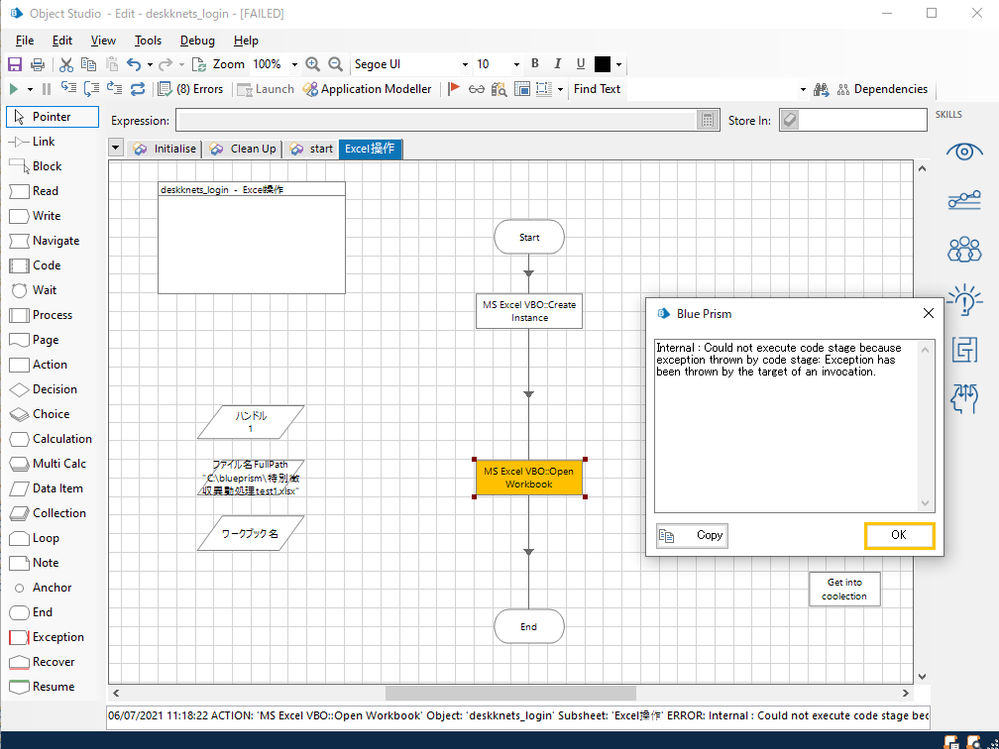Viewport: 999px width, 749px height.
Task: Toggle Underline text formatting
Action: click(x=580, y=64)
